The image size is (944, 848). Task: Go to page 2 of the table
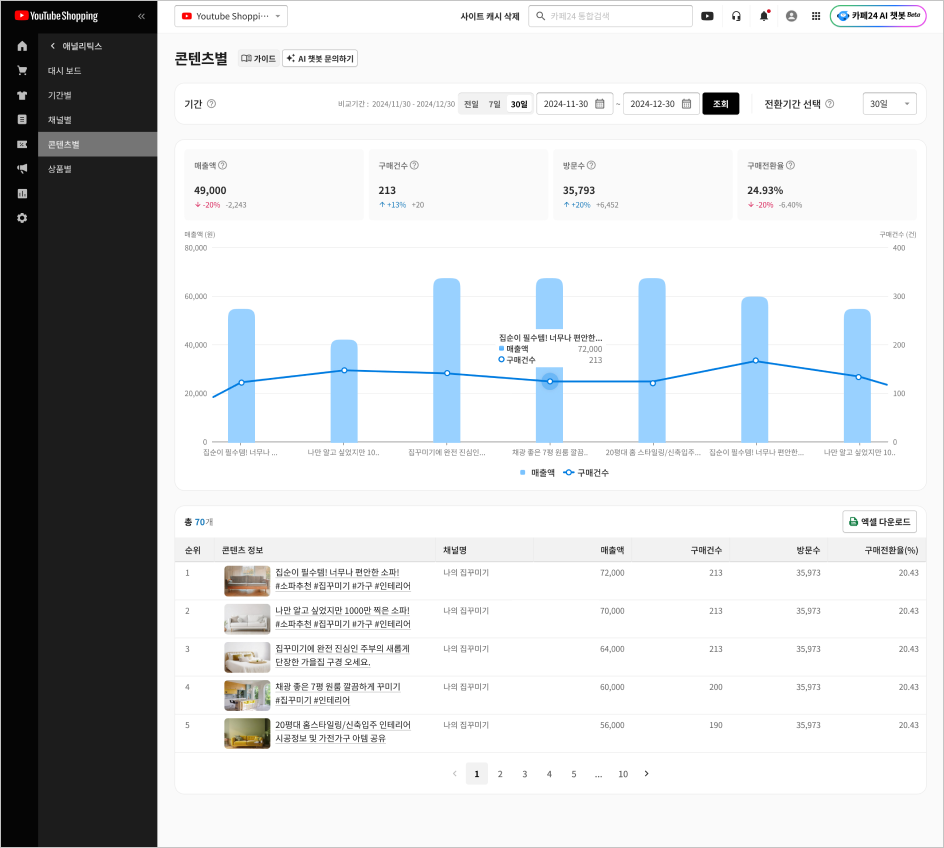click(x=500, y=774)
